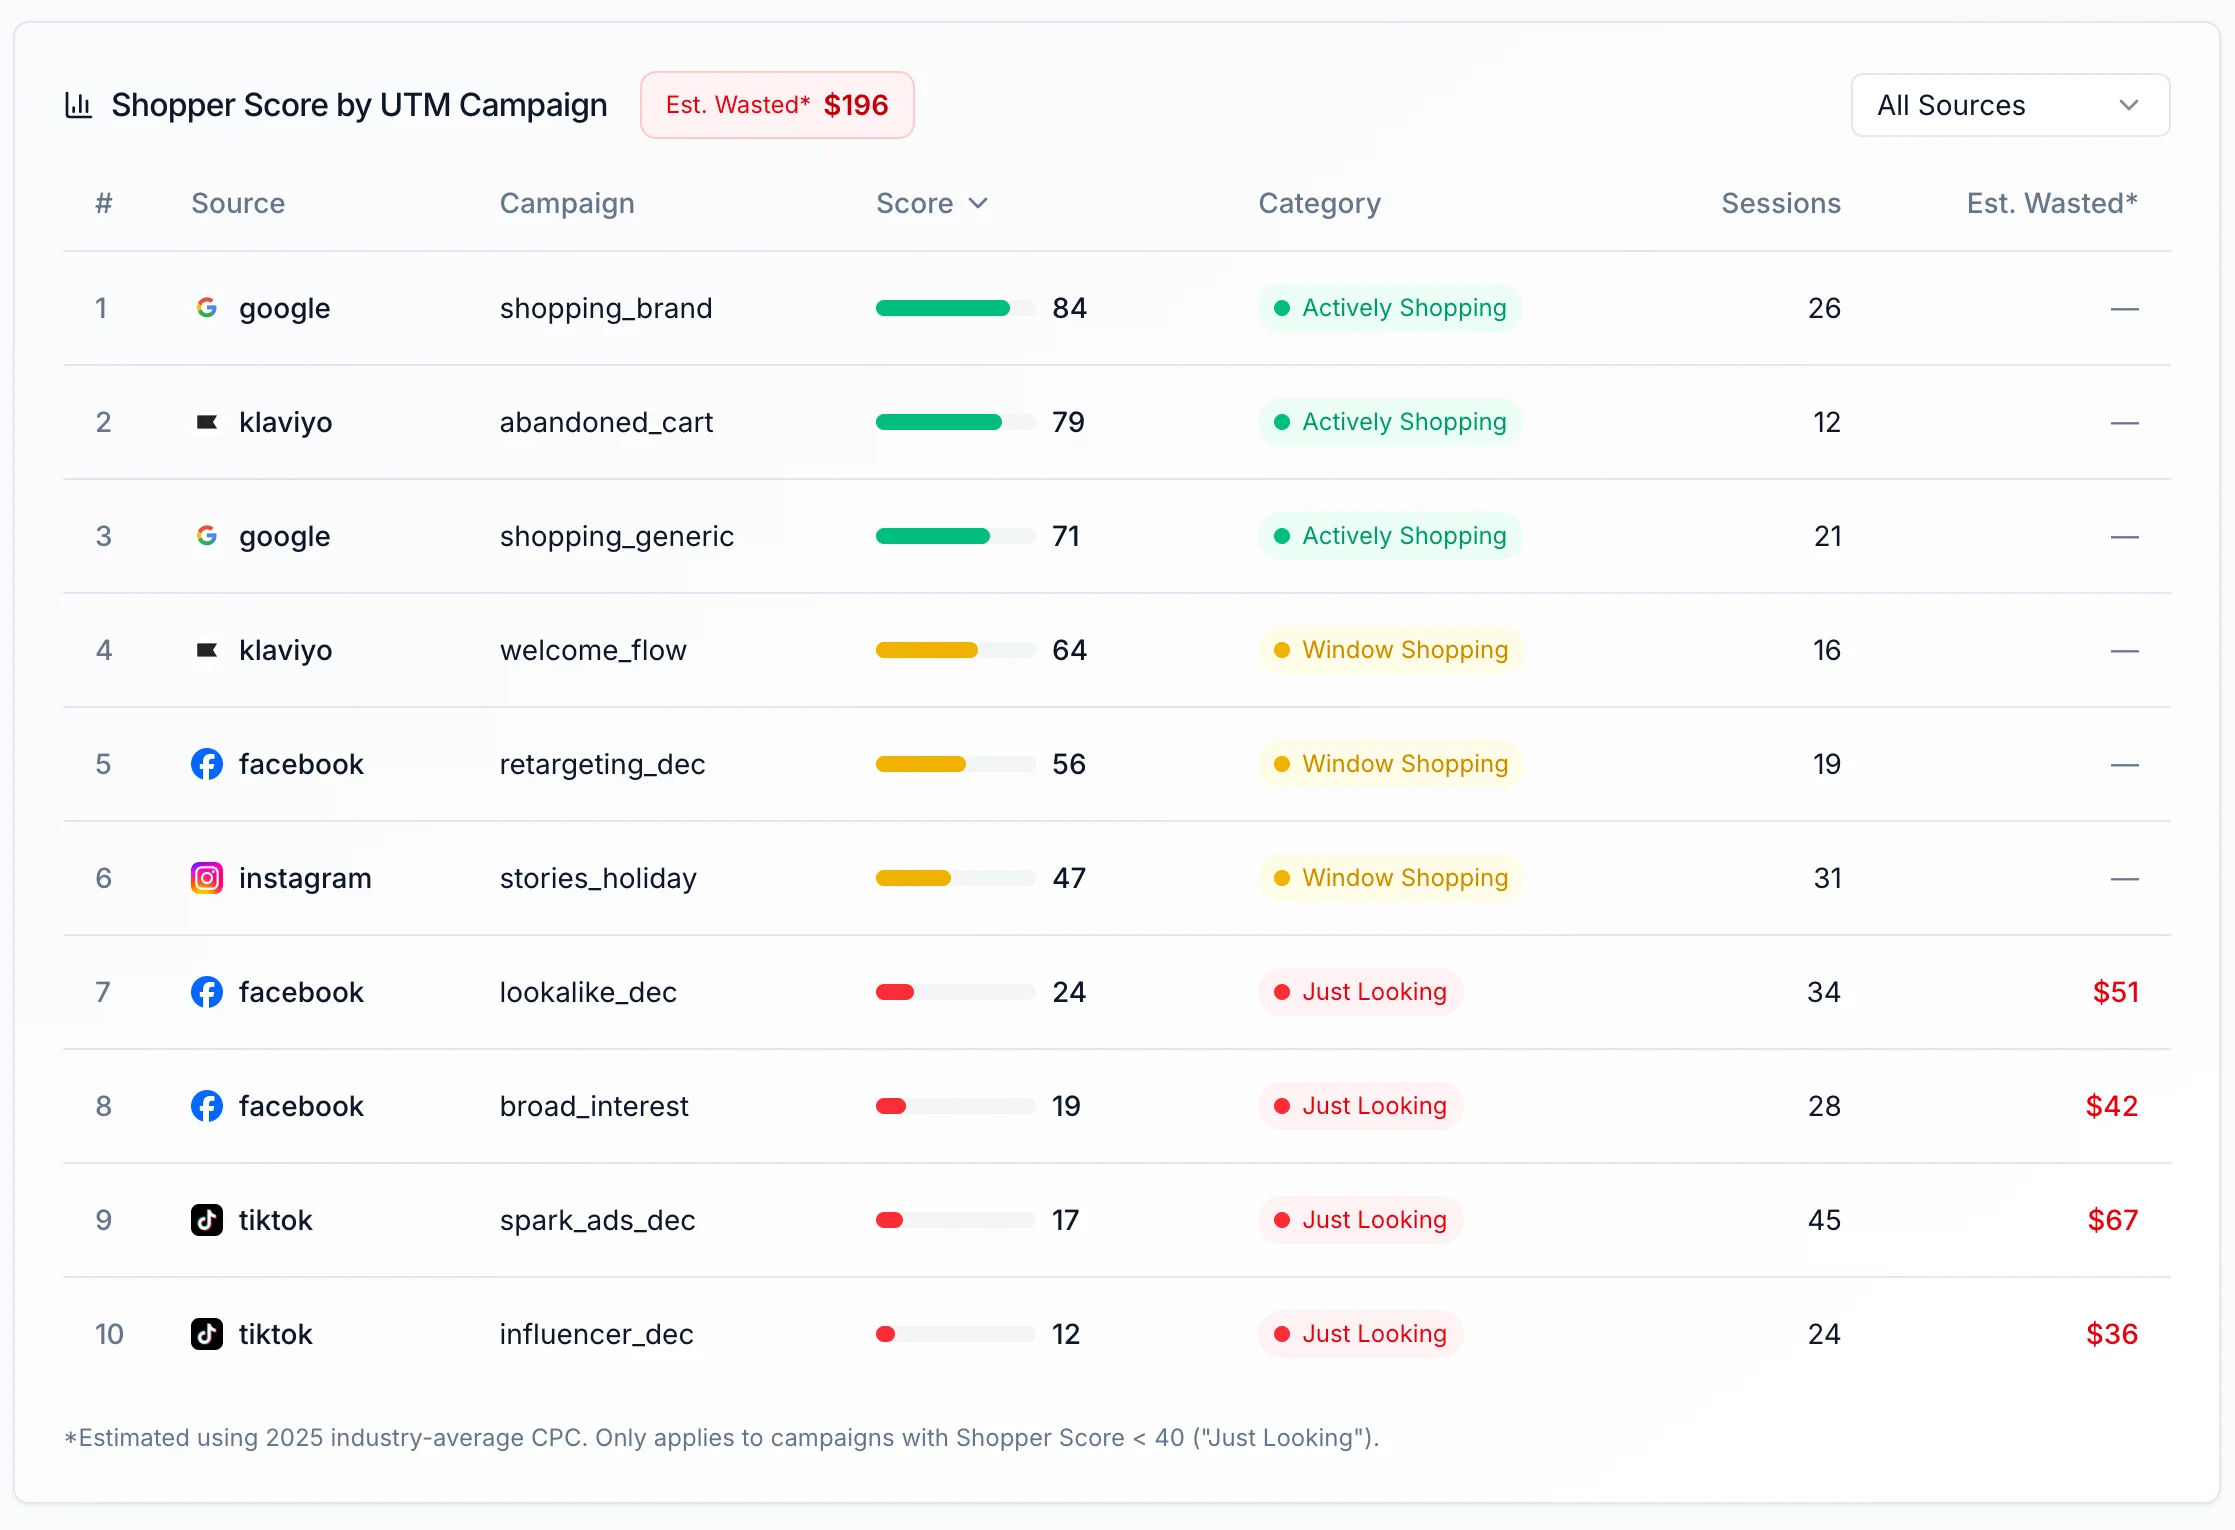Image resolution: width=2235 pixels, height=1530 pixels.
Task: Click the Facebook icon beside lookalike_dec
Action: tap(206, 992)
